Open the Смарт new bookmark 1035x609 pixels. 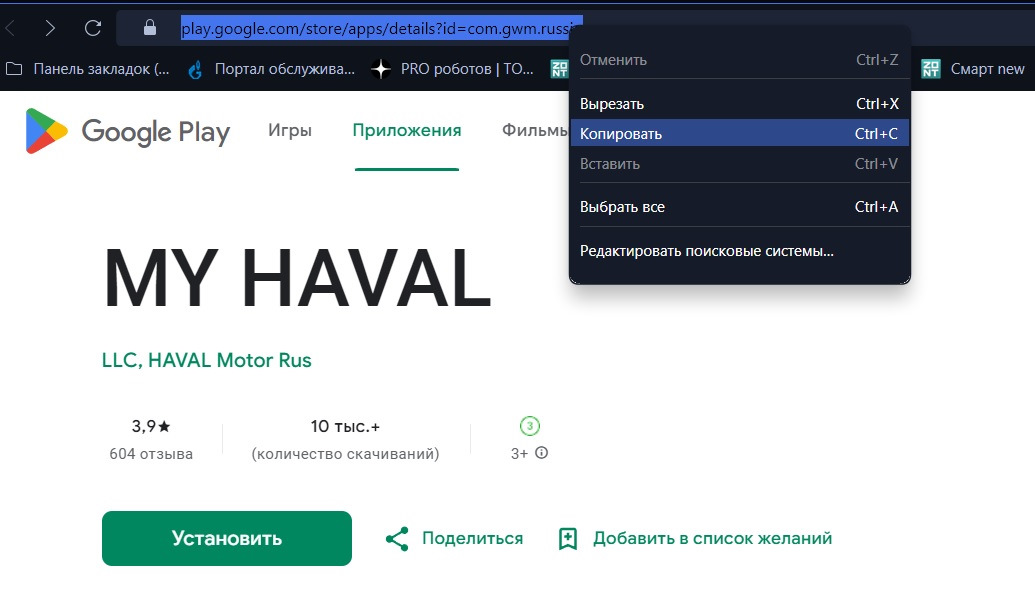[973, 69]
